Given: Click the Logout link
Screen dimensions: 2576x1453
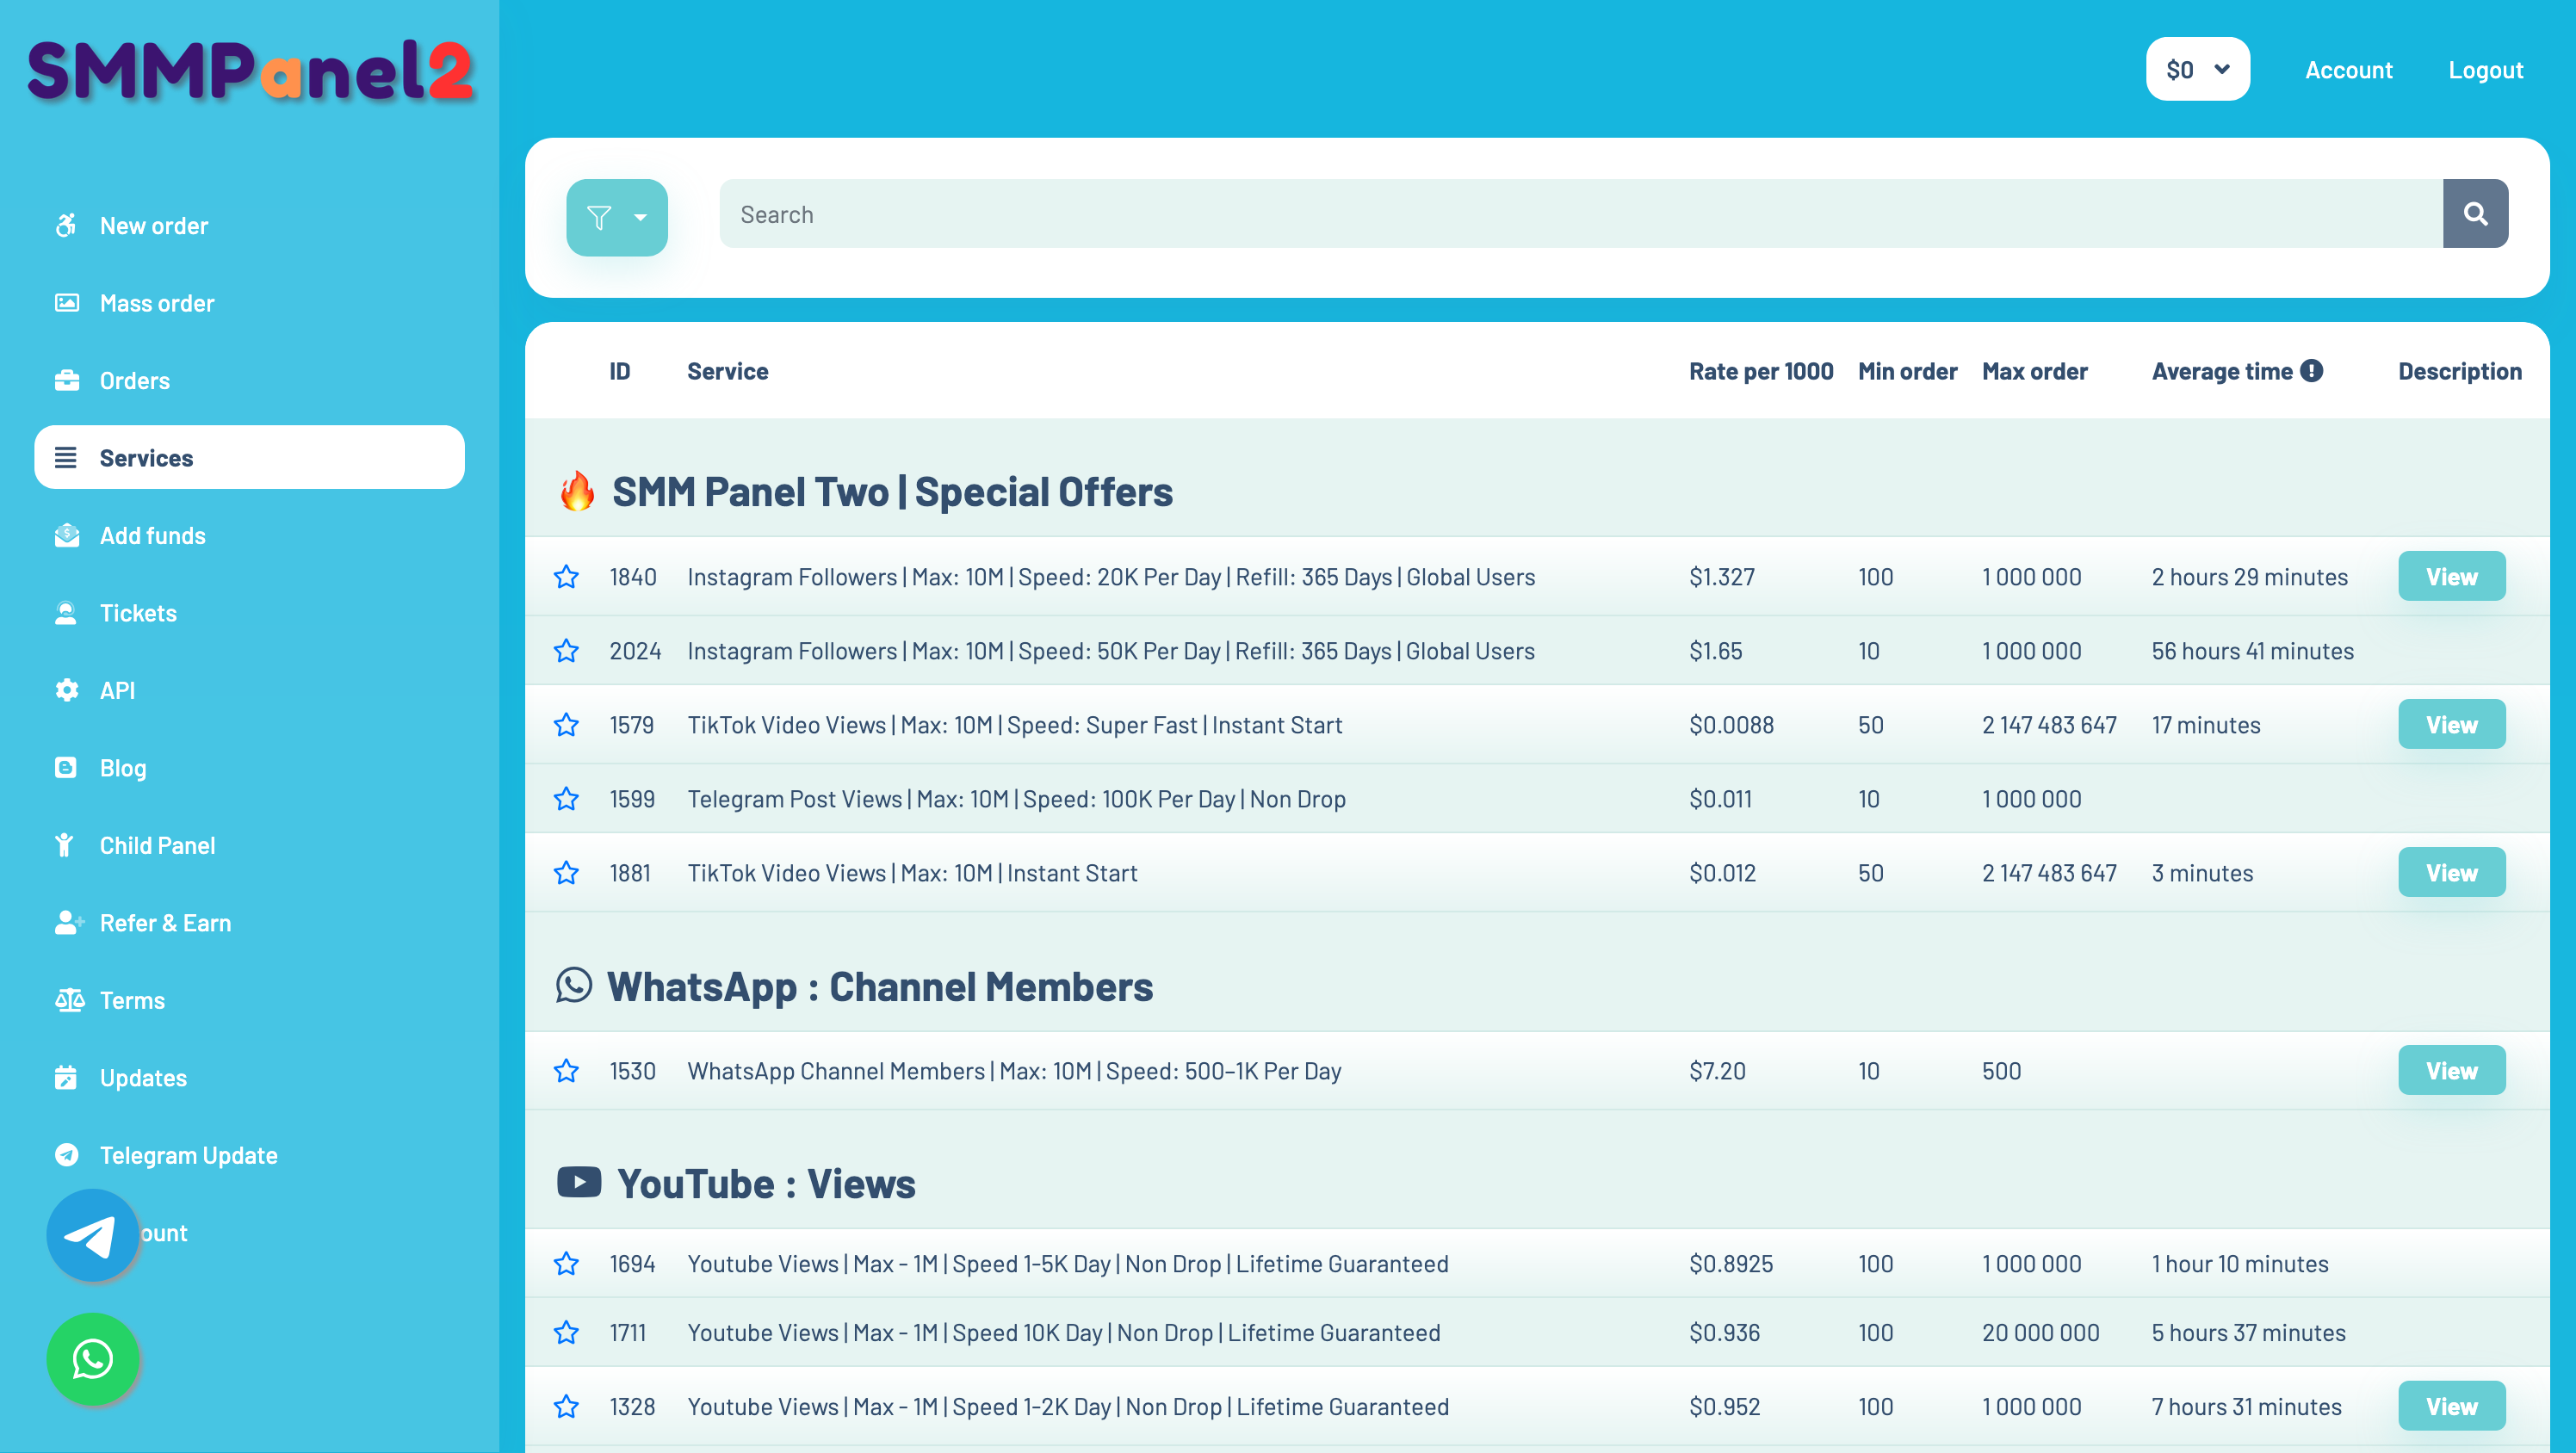Looking at the screenshot, I should pyautogui.click(x=2484, y=70).
